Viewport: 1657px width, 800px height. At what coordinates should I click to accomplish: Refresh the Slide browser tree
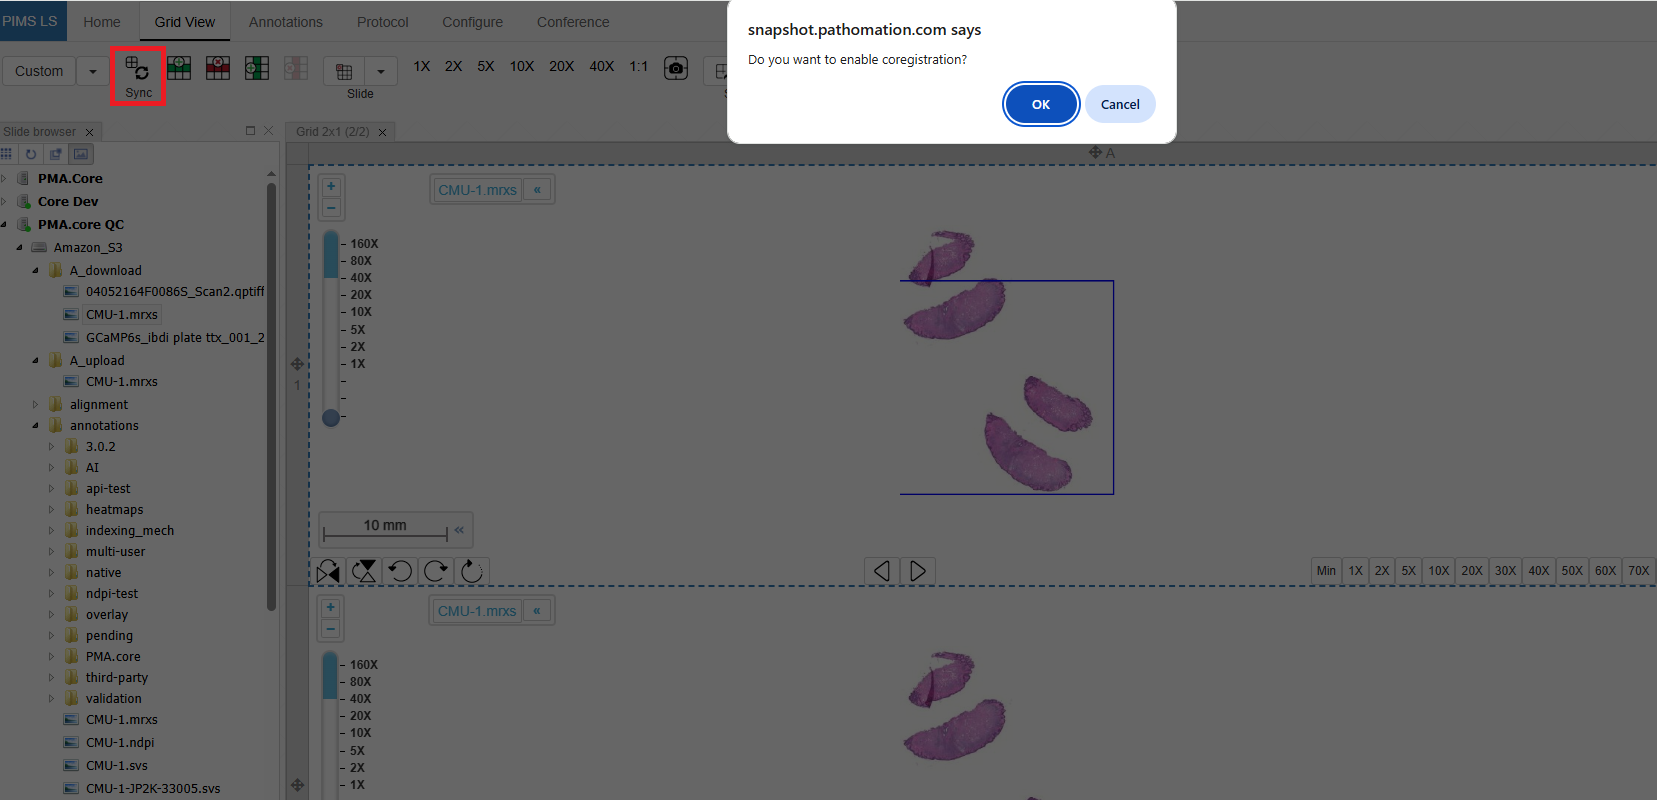point(31,154)
